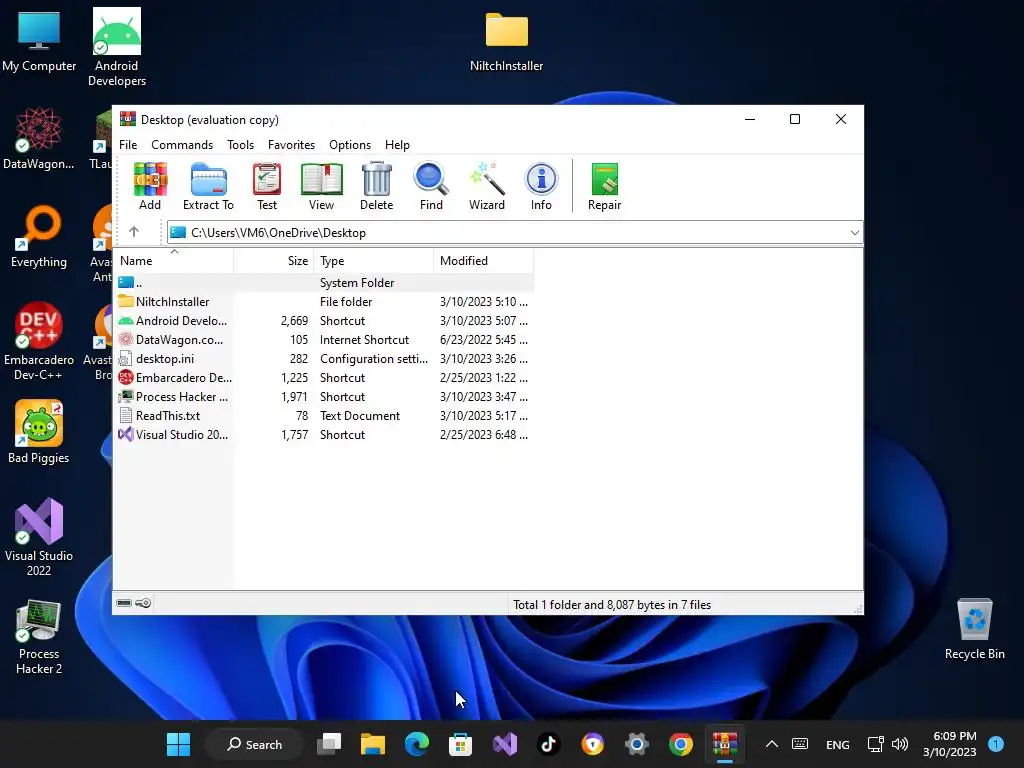Click the Add archive toolbar icon

[x=150, y=186]
